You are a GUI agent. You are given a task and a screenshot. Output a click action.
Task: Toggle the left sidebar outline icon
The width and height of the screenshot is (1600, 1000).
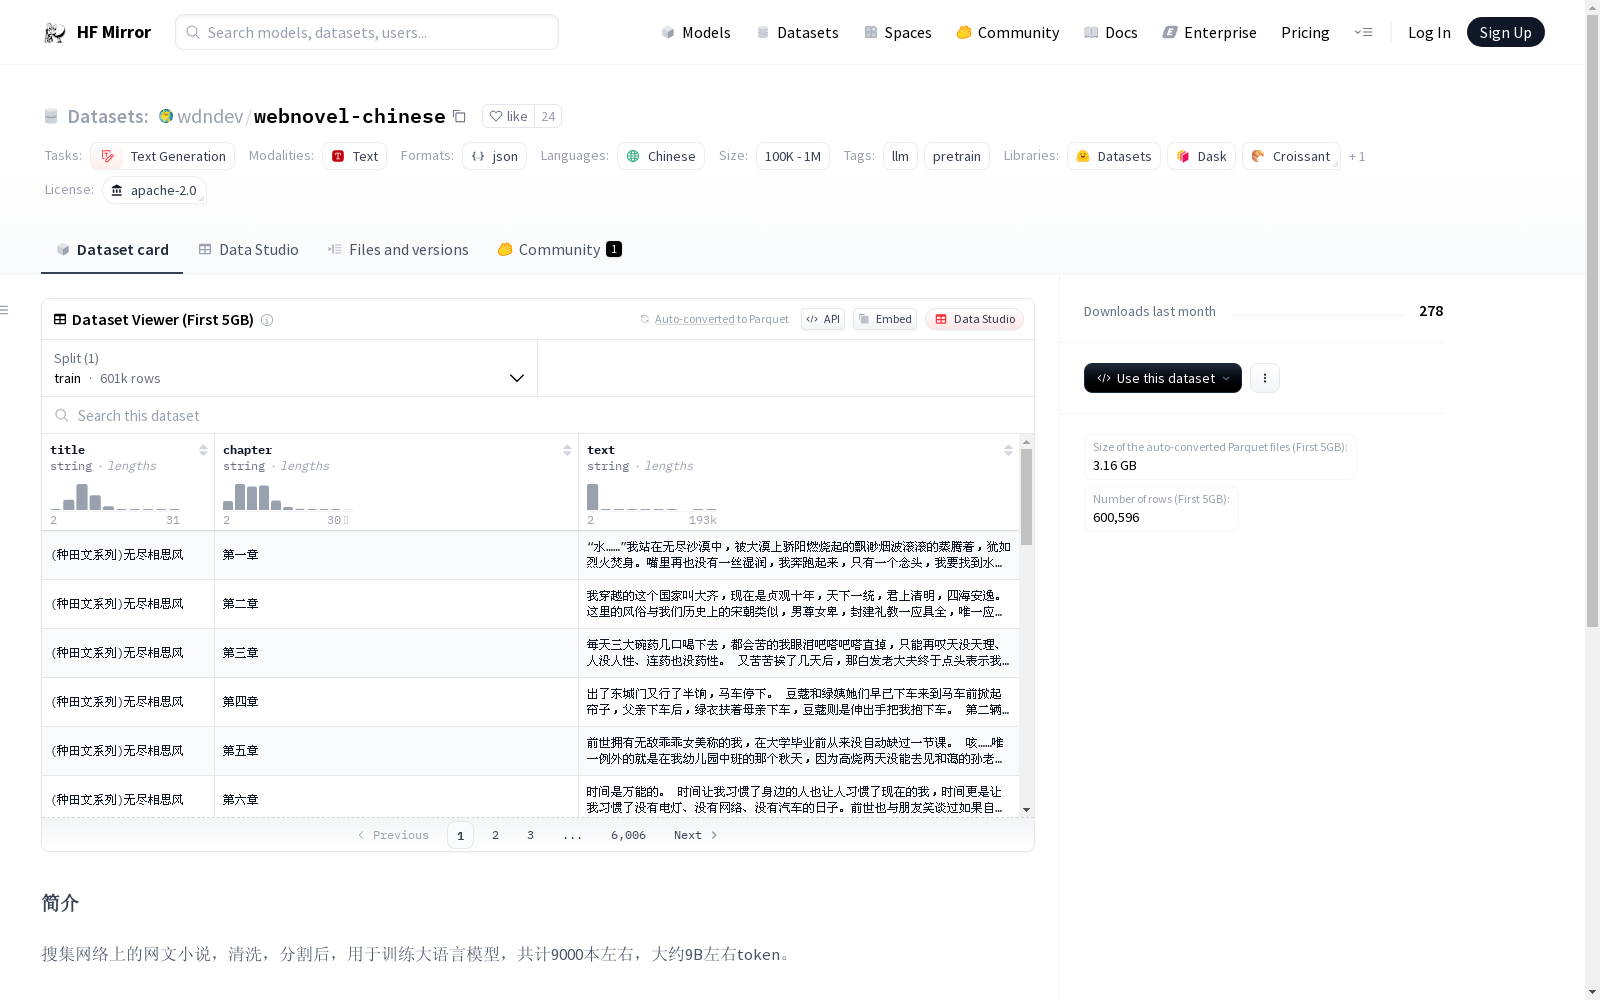(4, 310)
